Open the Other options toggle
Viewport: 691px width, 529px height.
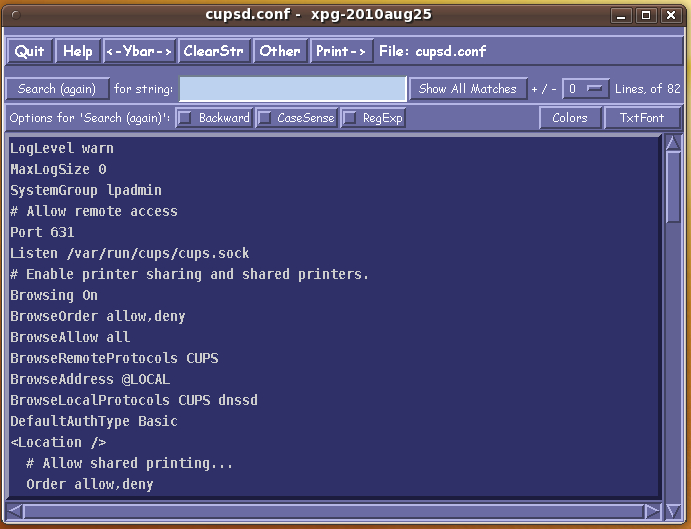(x=279, y=51)
